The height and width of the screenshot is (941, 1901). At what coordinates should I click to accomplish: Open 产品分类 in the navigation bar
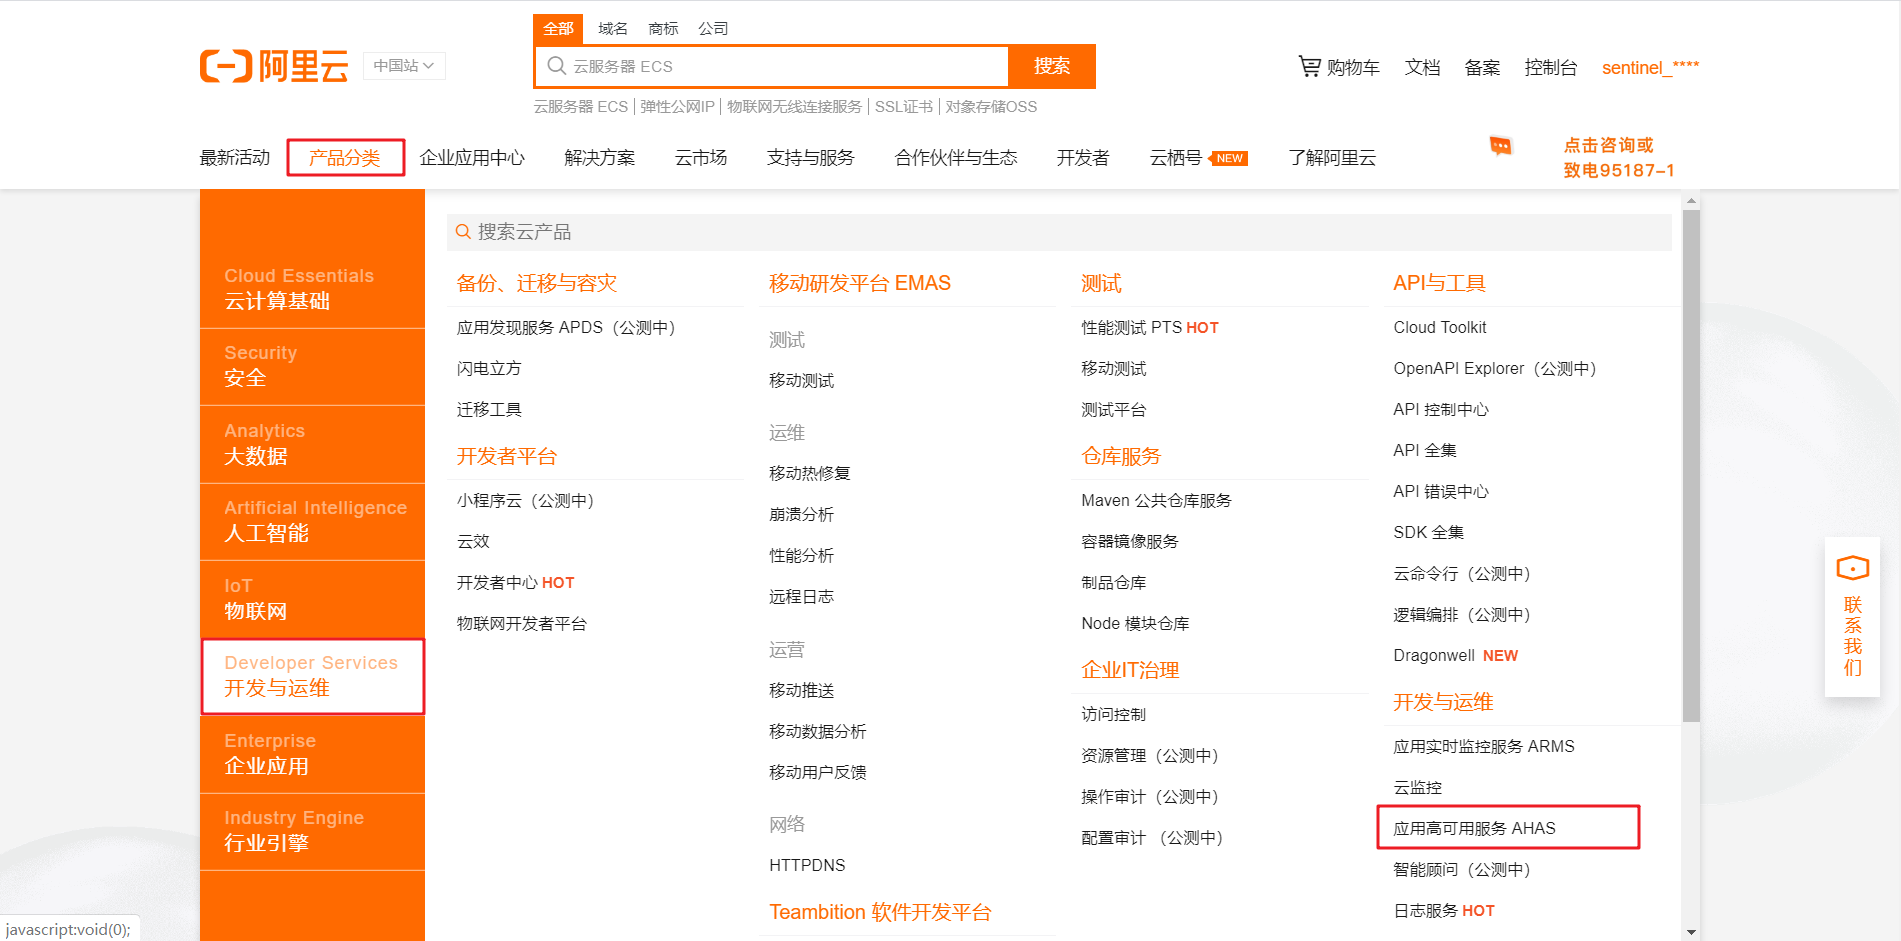345,158
